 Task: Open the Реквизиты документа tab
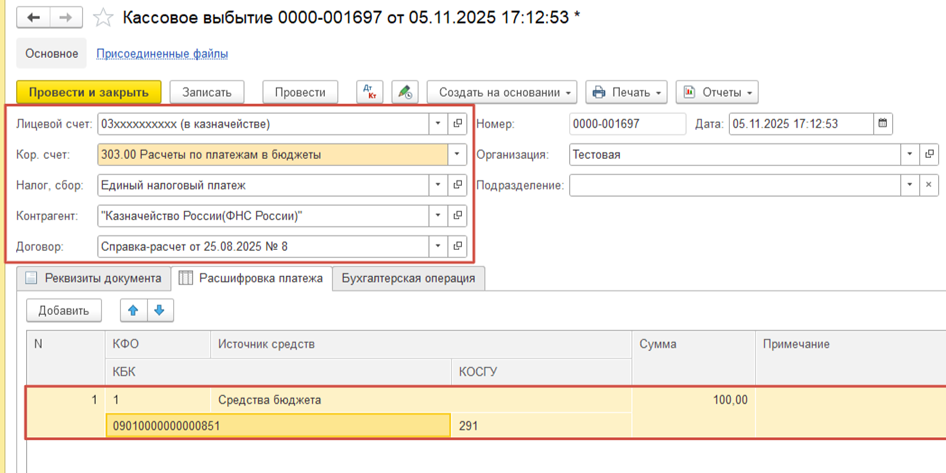94,278
